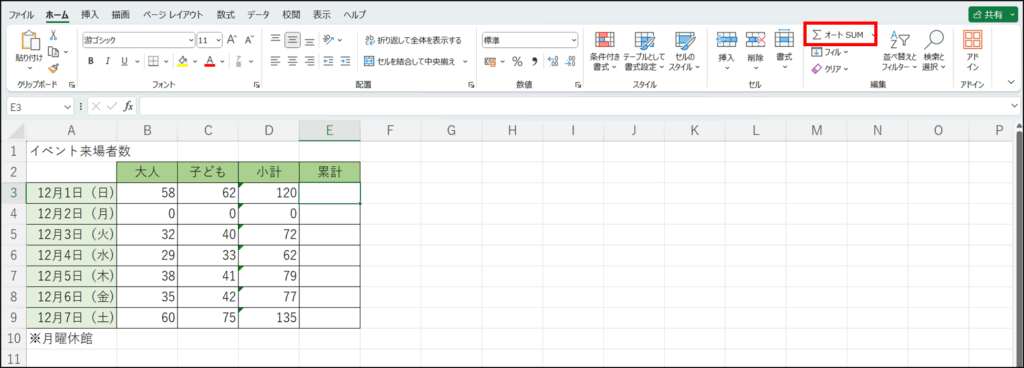Switch to the Data (データ) tab
This screenshot has height=368, width=1024.
coord(258,14)
